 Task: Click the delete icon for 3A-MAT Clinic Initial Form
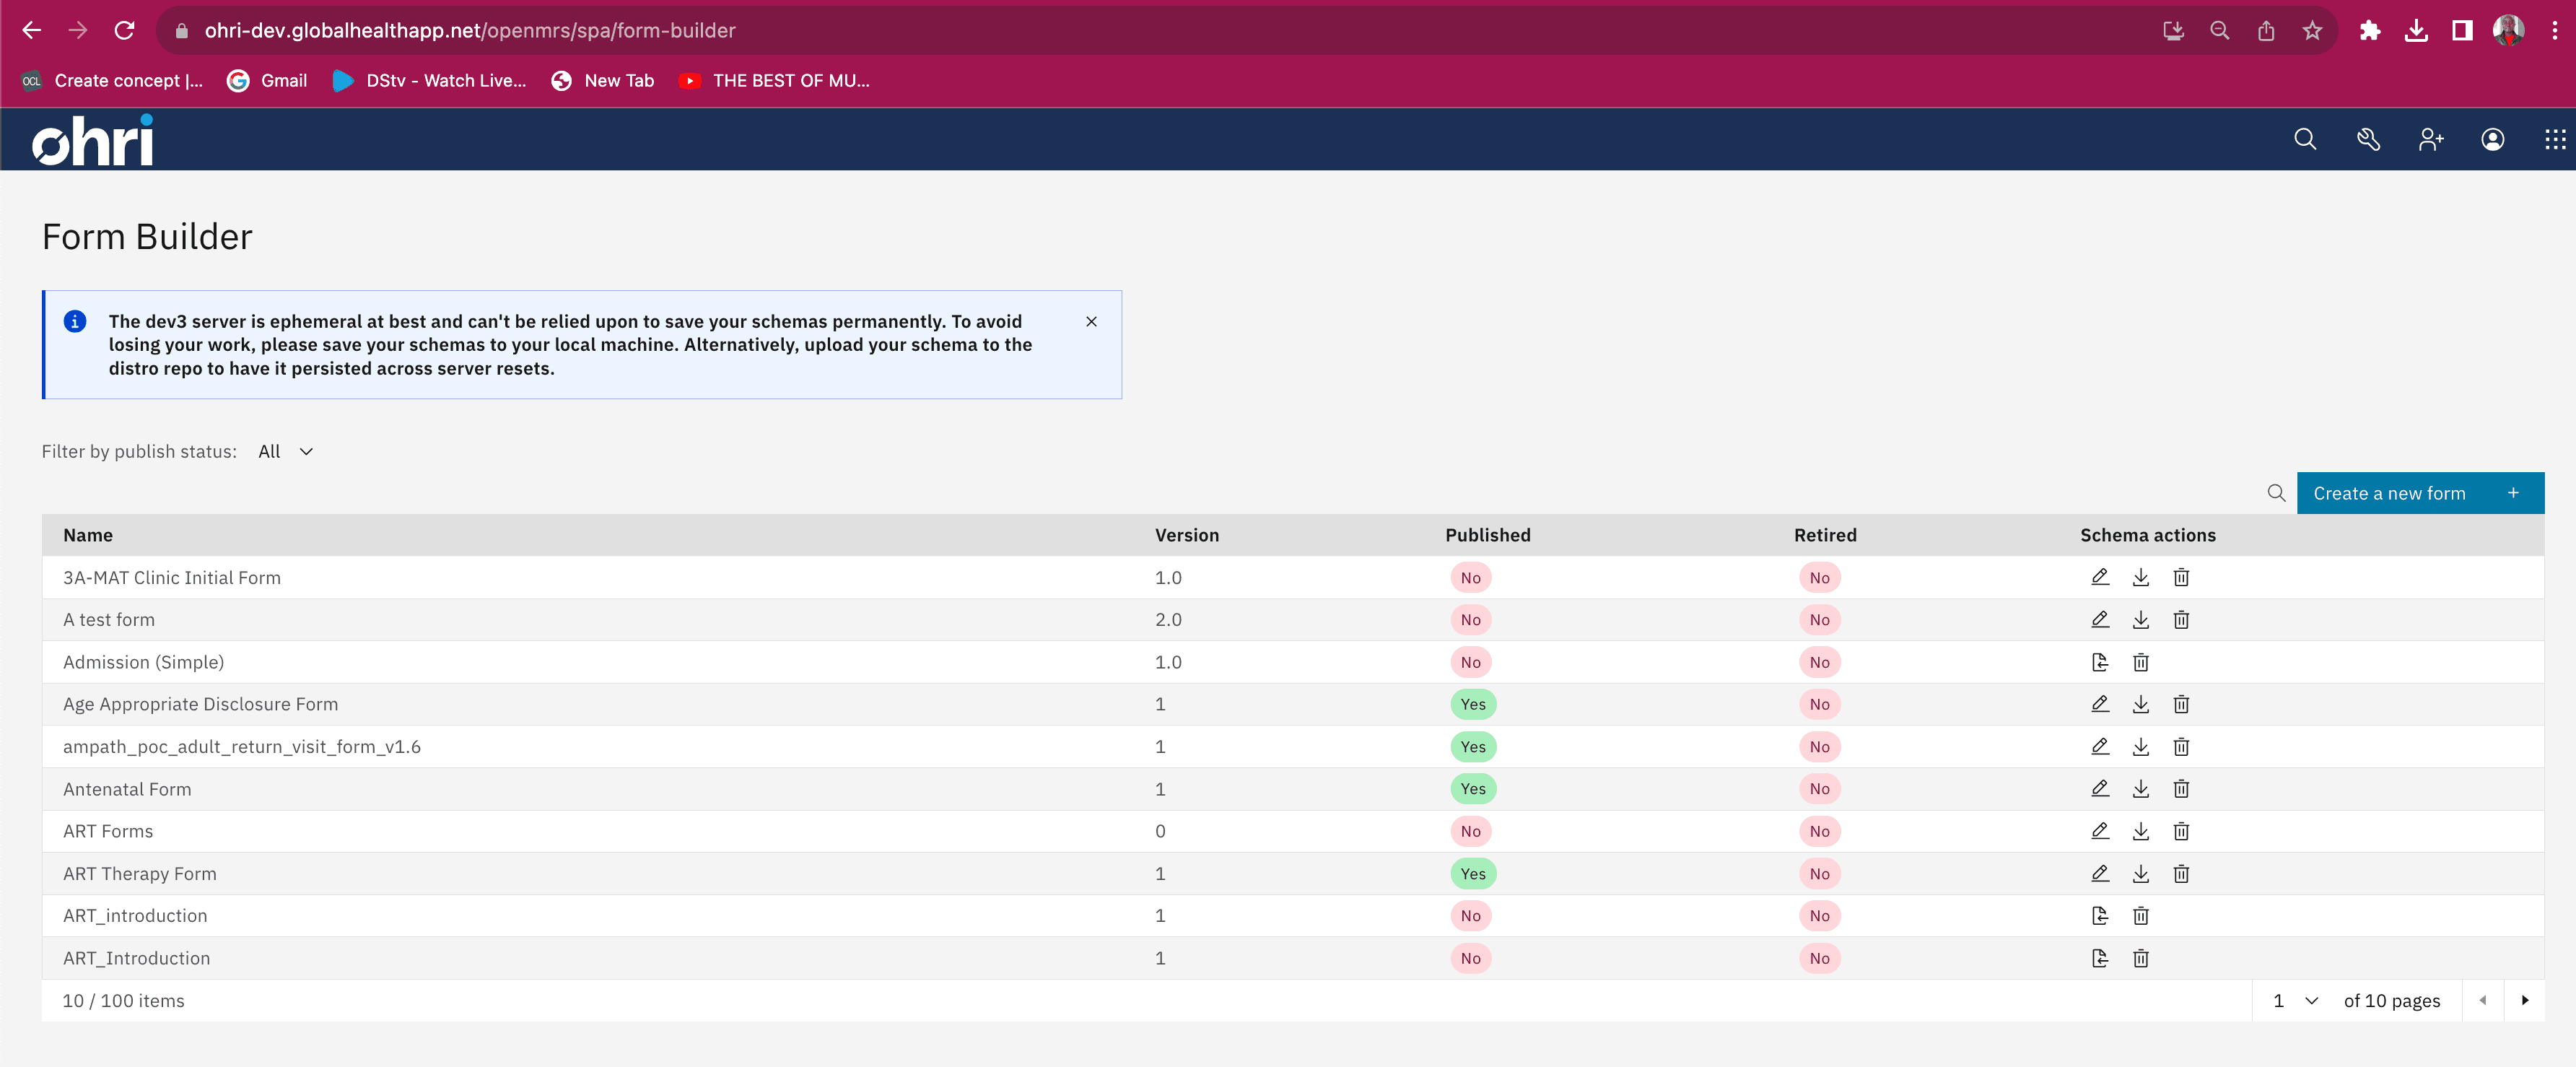coord(2182,577)
